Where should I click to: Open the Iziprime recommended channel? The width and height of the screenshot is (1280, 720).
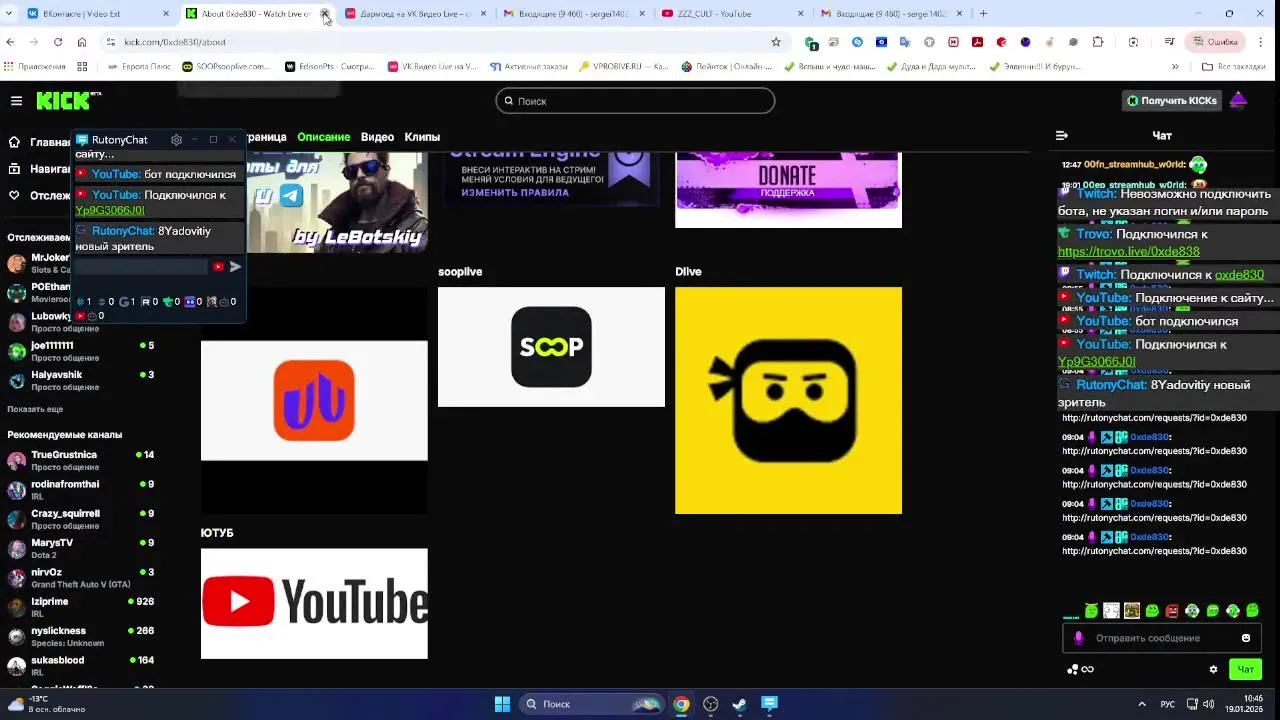[80, 607]
